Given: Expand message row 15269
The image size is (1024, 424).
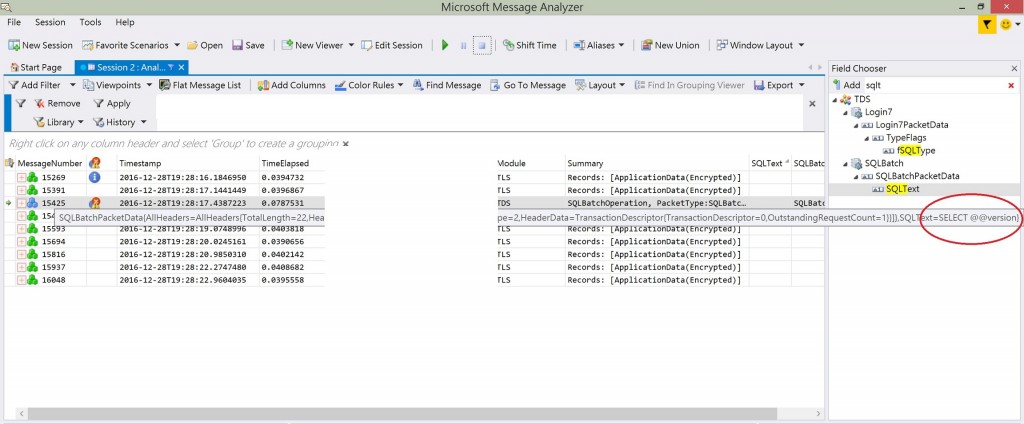Looking at the screenshot, I should click(21, 177).
